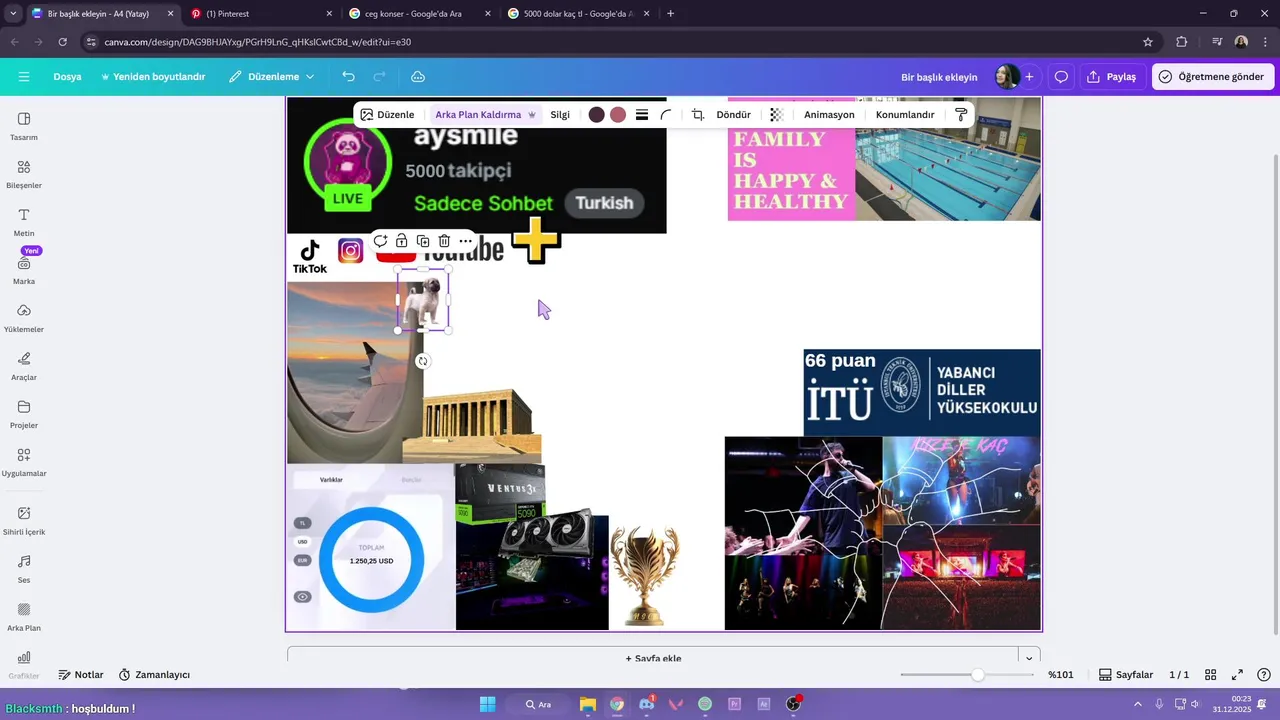Open a new browser tab

point(670,14)
